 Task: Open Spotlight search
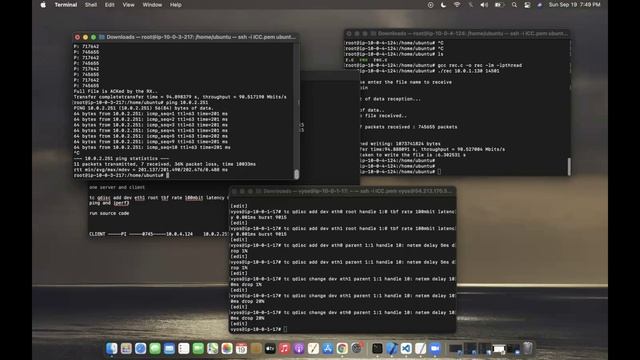(x=514, y=5)
